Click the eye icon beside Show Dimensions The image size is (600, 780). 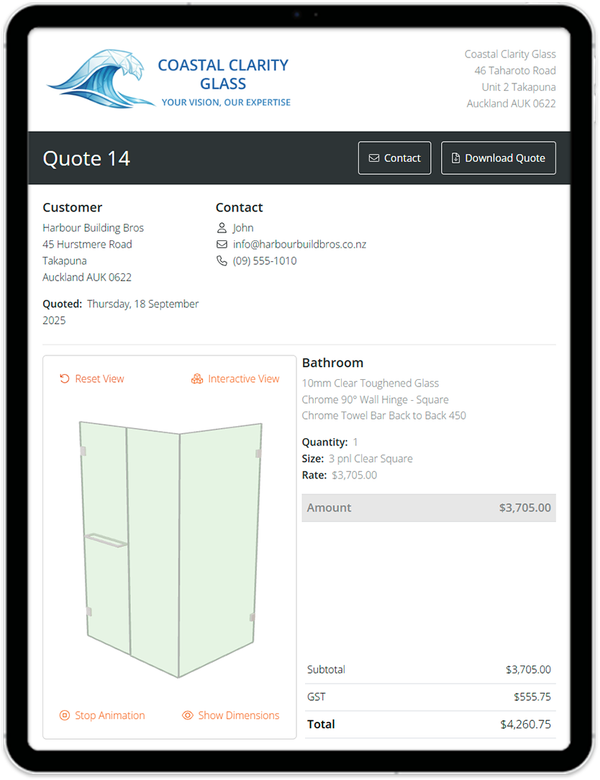coord(188,715)
